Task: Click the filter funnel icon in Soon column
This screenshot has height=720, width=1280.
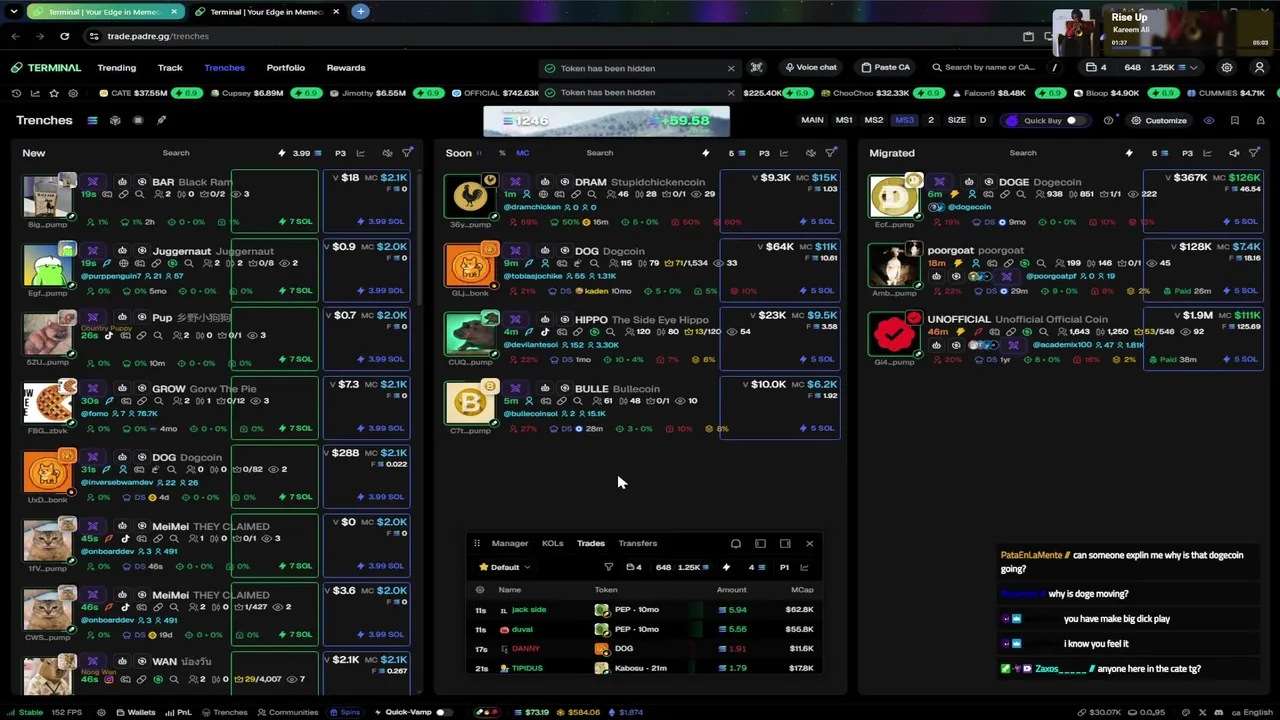Action: pyautogui.click(x=831, y=153)
